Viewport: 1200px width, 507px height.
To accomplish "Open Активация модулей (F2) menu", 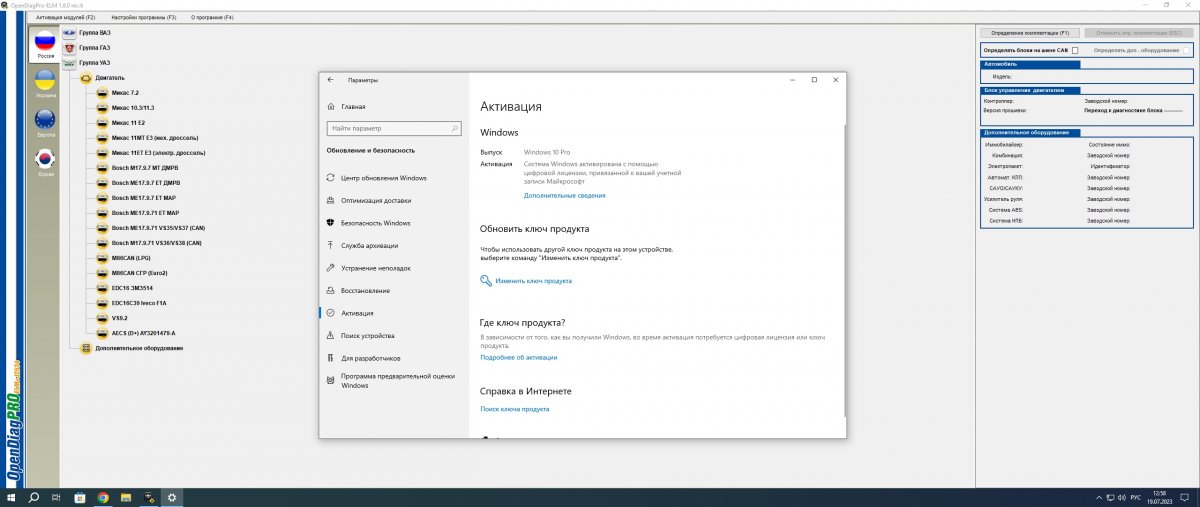I will 65,17.
